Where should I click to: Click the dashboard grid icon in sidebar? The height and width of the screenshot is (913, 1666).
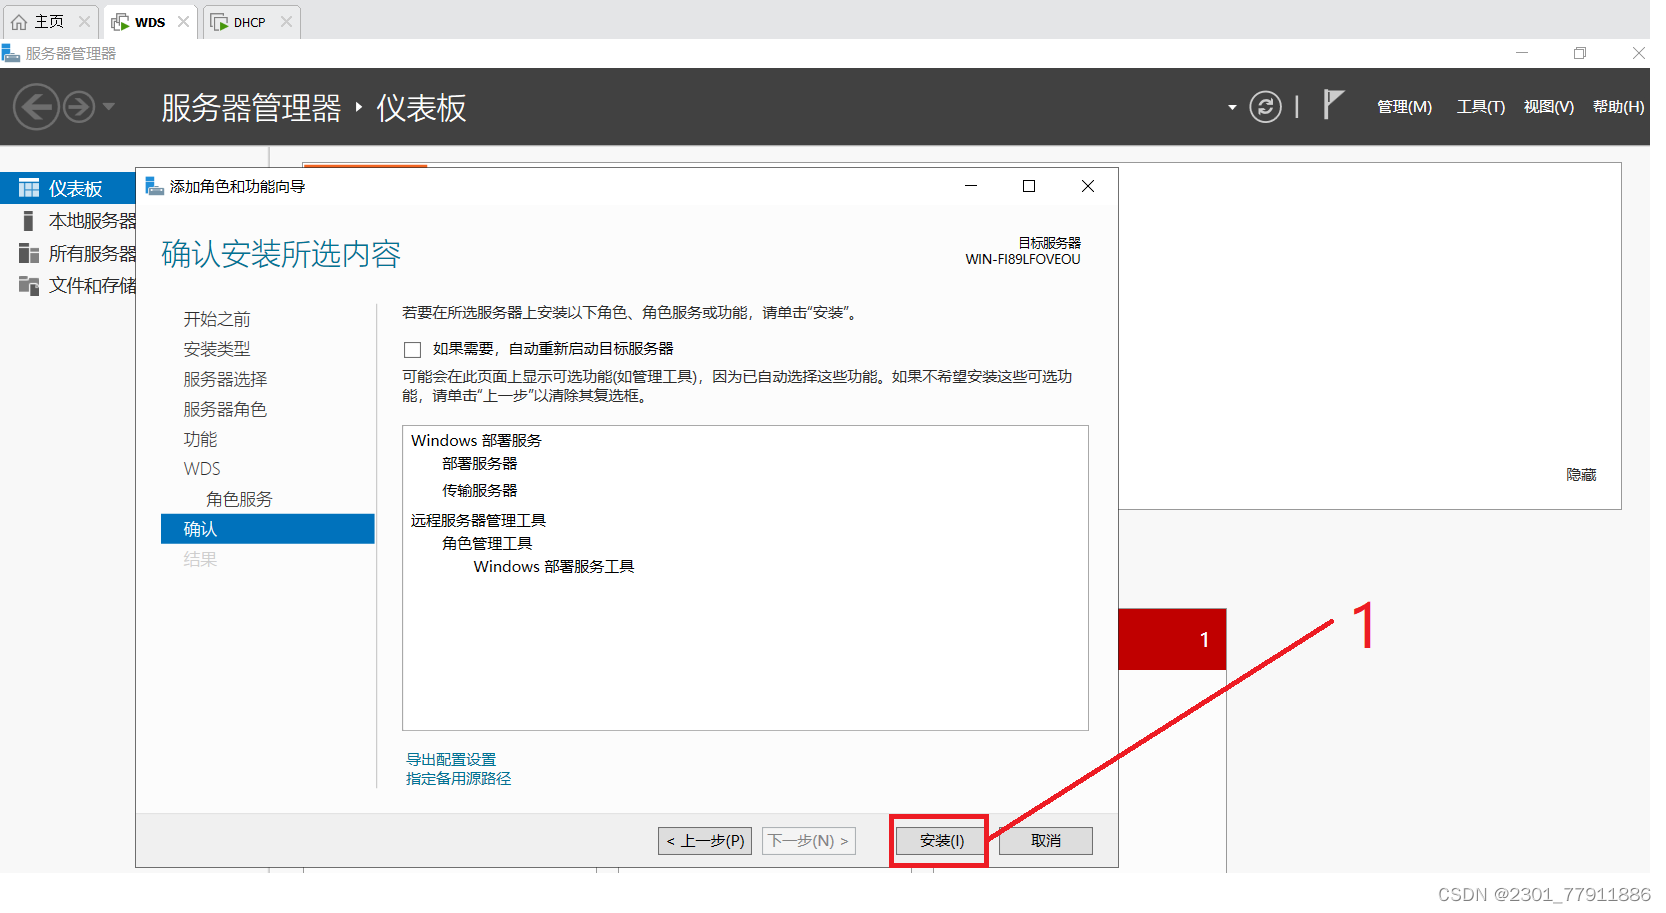[x=29, y=188]
